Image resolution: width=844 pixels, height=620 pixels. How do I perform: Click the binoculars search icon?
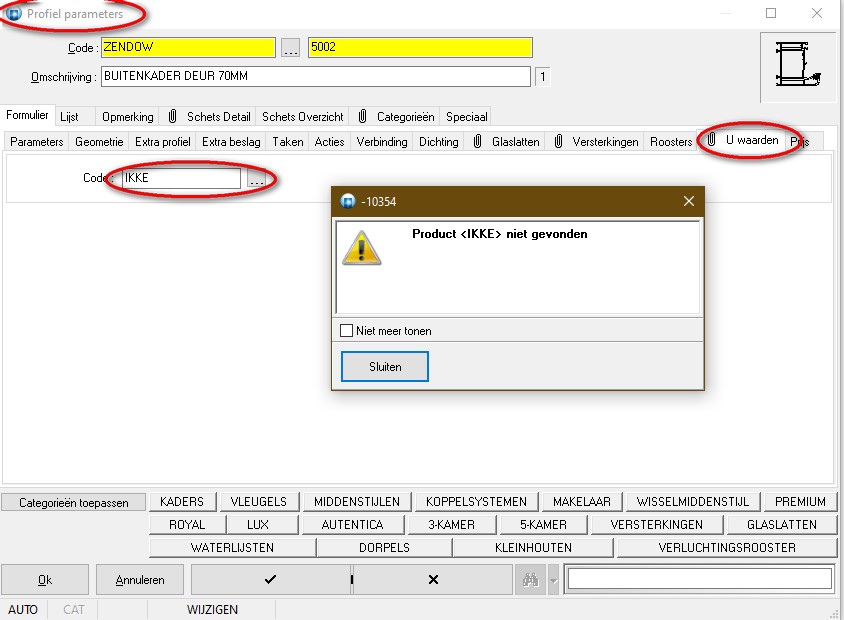(x=530, y=580)
